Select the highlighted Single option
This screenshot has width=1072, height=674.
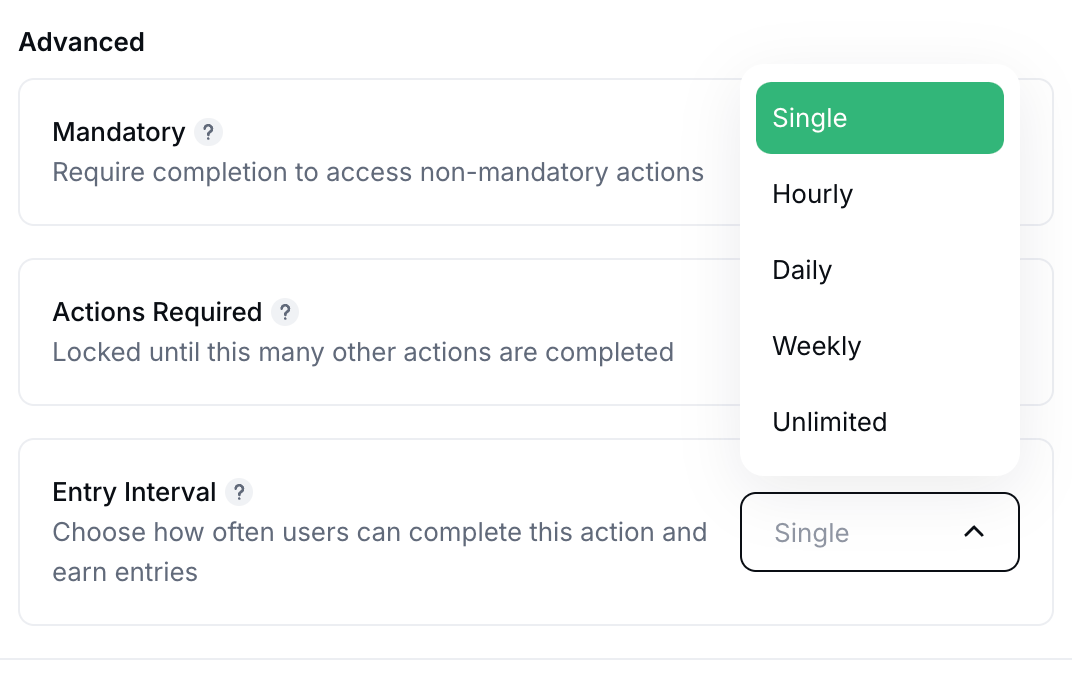point(879,118)
